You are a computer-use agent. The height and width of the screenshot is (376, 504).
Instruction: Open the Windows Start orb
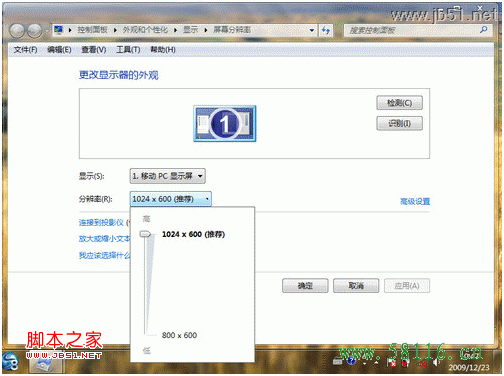(x=10, y=362)
